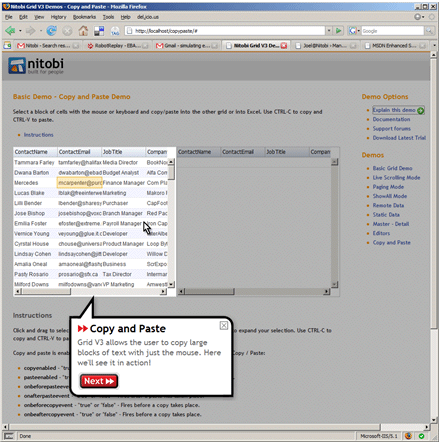Open the address bar history dropdown
Screen dimensions: 439x442
(329, 31)
